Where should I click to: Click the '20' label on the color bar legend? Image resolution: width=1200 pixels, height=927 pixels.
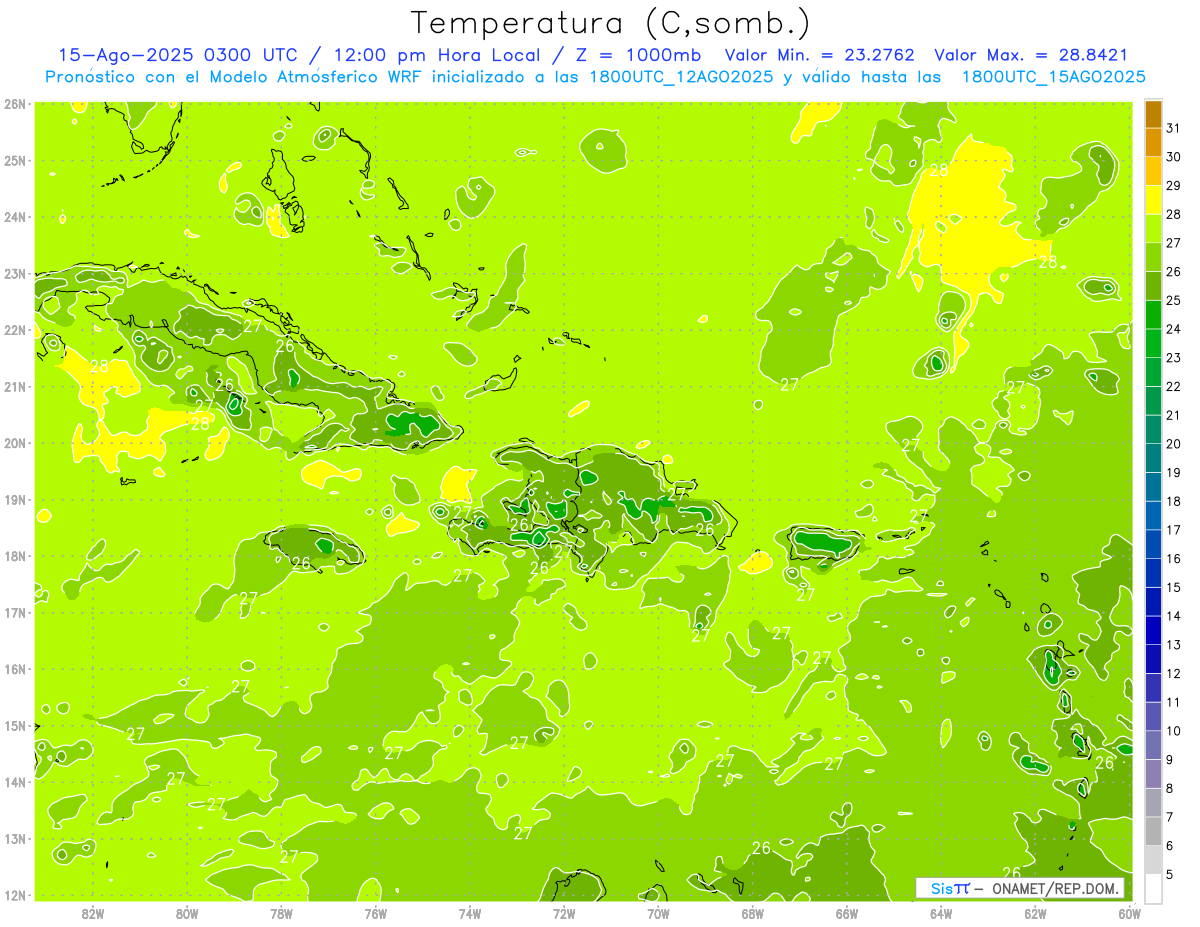pyautogui.click(x=1174, y=444)
